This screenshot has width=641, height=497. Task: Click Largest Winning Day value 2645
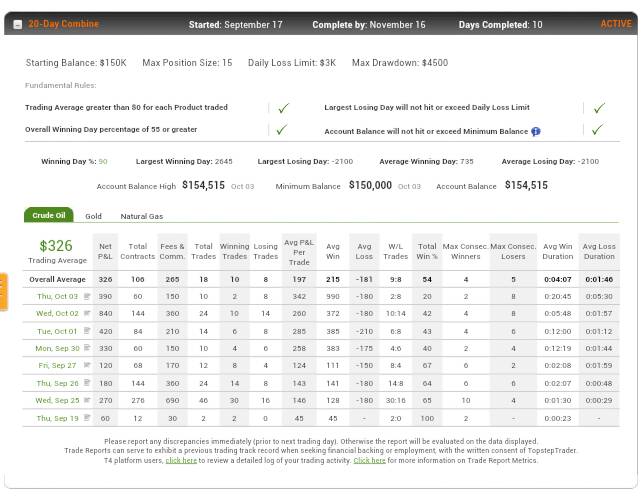coord(223,161)
